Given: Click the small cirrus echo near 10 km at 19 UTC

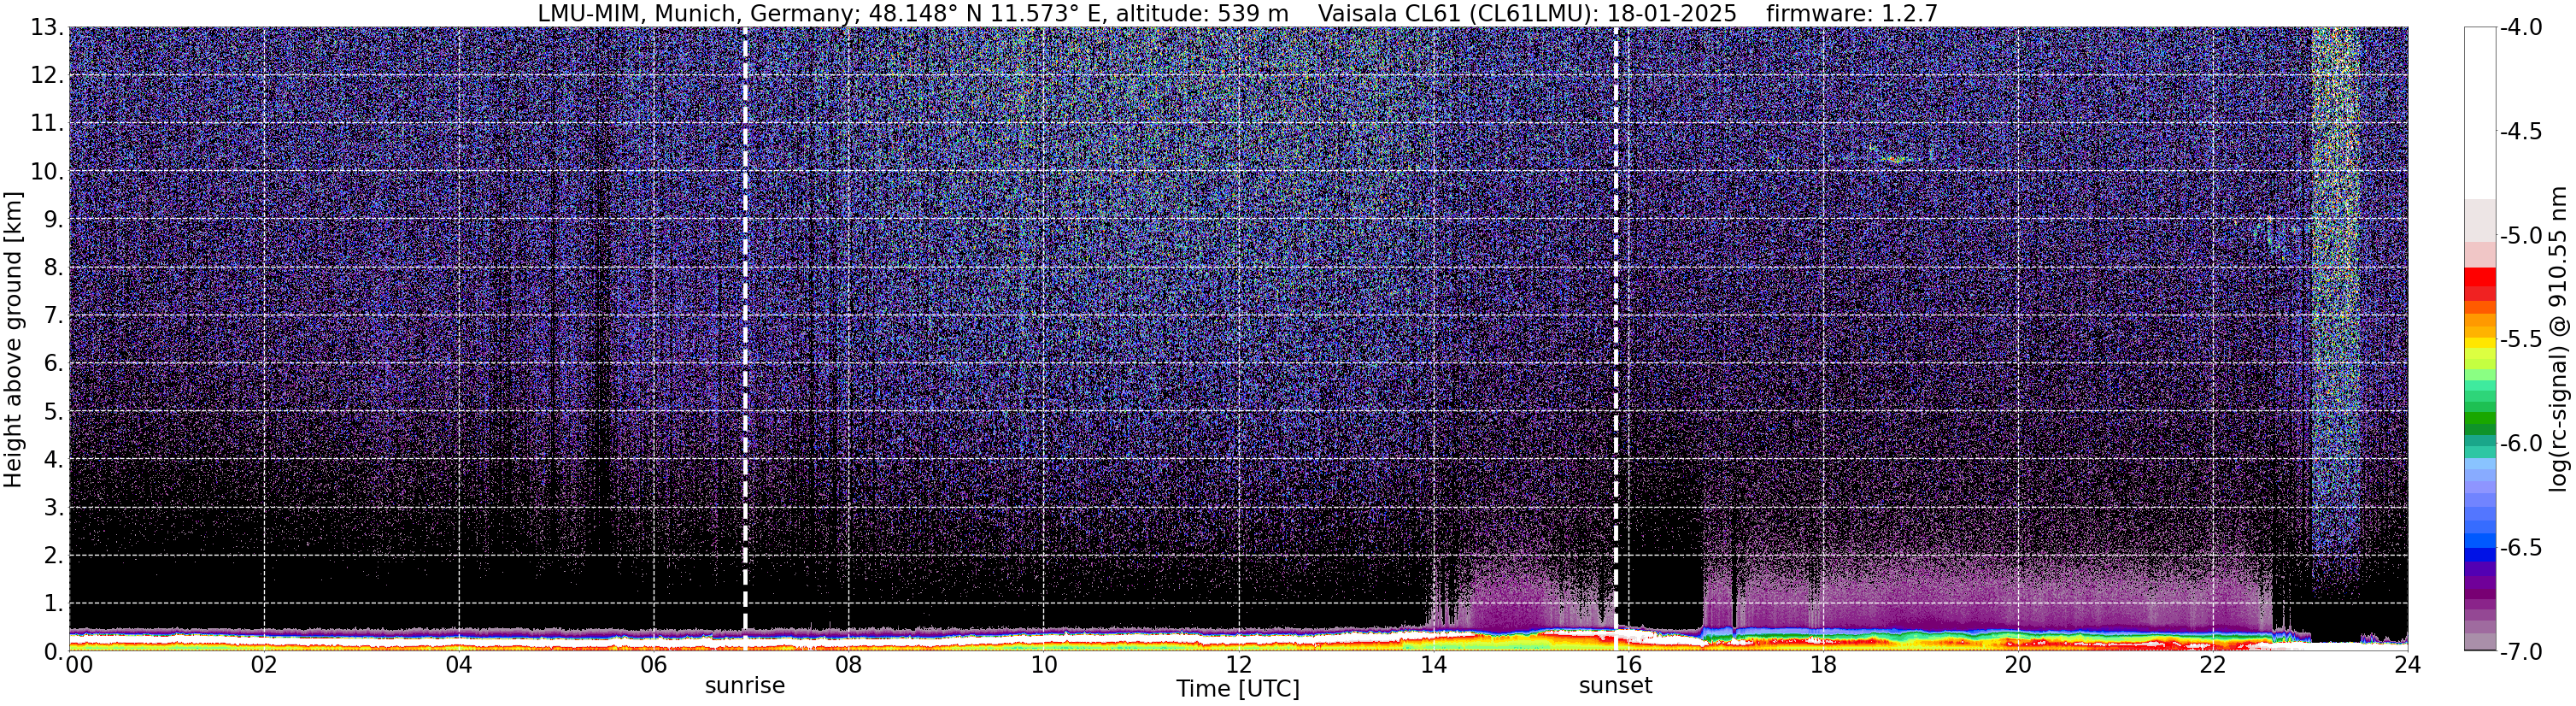Looking at the screenshot, I should [1895, 158].
